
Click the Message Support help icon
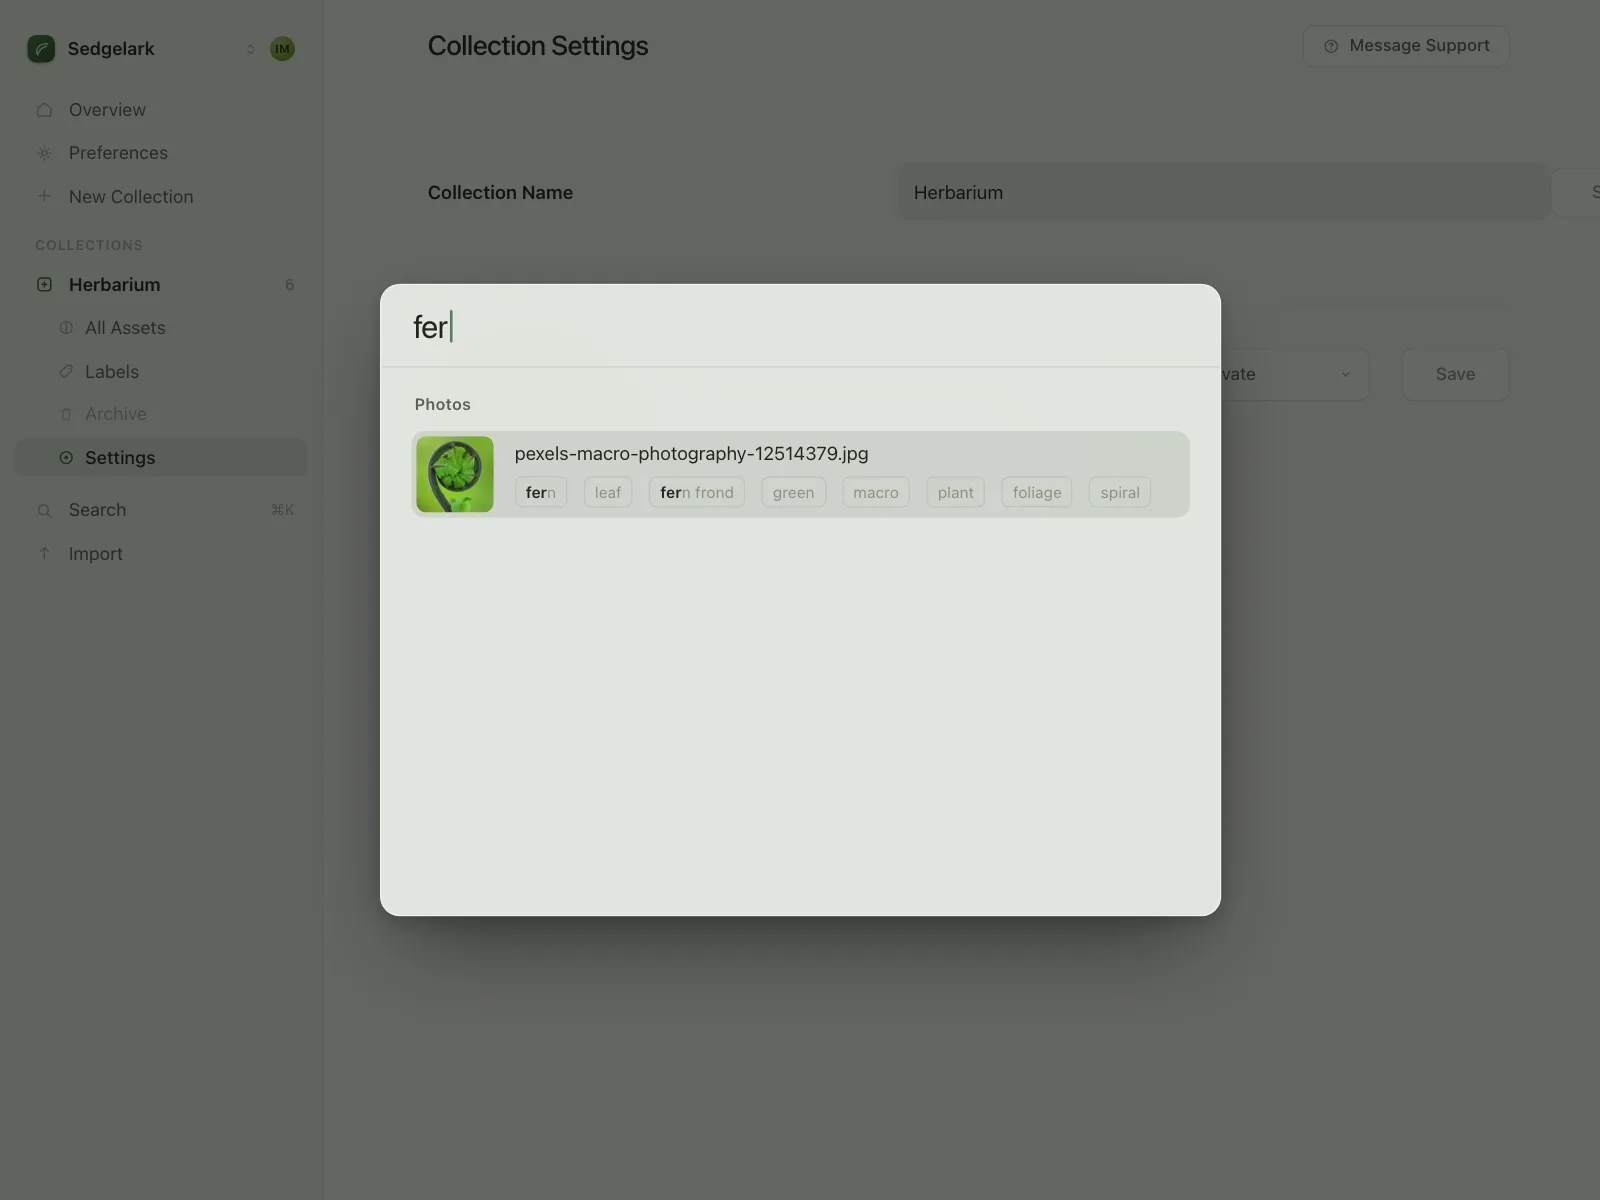[1331, 46]
